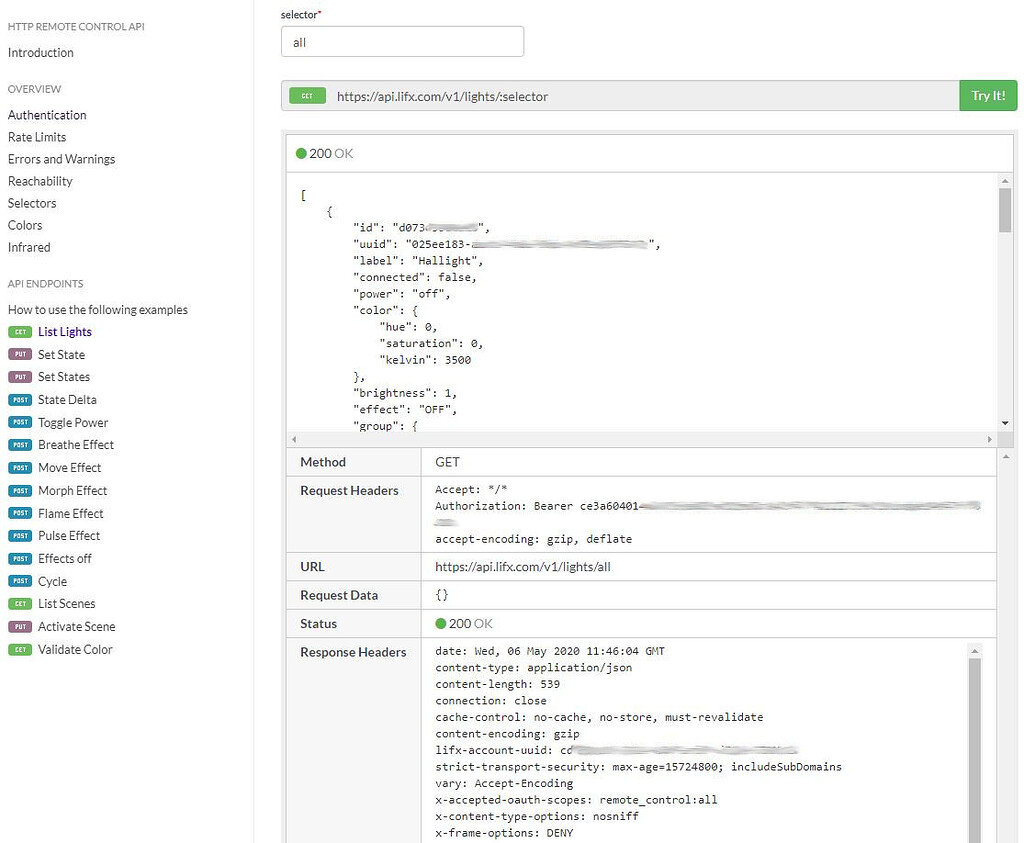Click URL value api.lifx.com/v1/lights/all
Viewport: 1024px width, 843px height.
(522, 567)
